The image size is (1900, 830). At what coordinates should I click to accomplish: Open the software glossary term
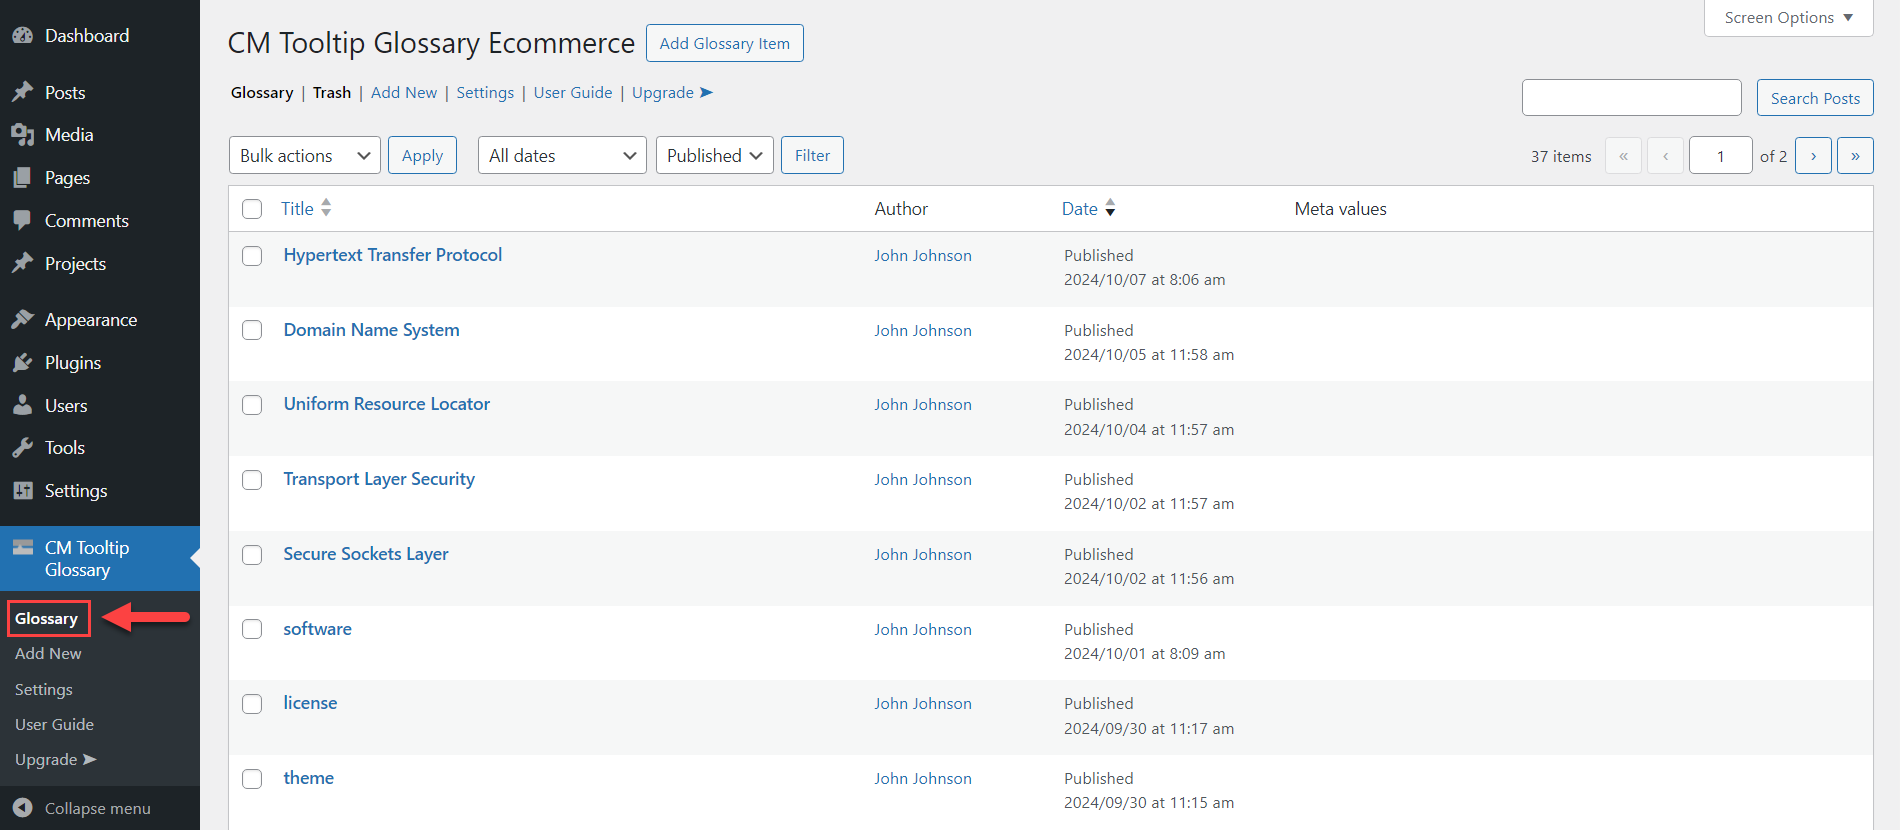pyautogui.click(x=317, y=629)
